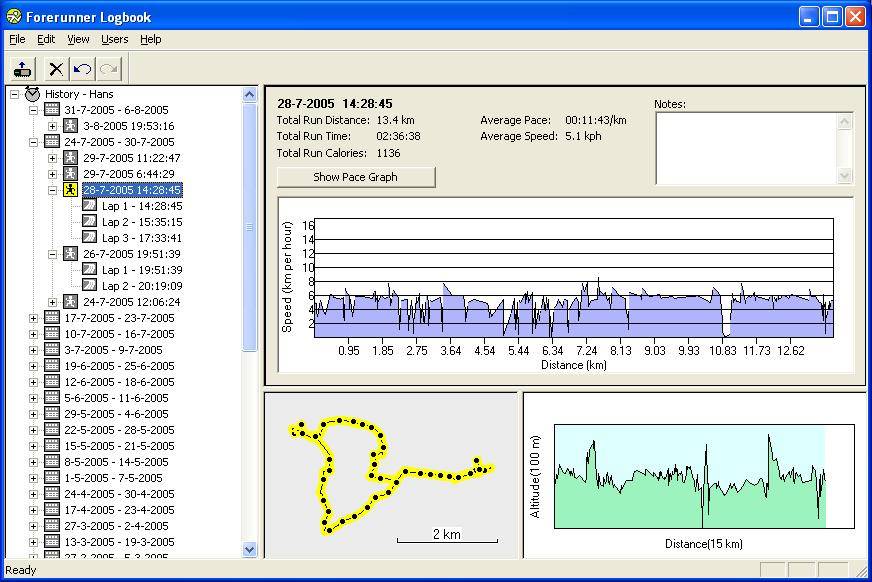Image resolution: width=872 pixels, height=582 pixels.
Task: Click the calendar icon for week 31-7-2005 - 6-8-2005
Action: click(x=52, y=110)
